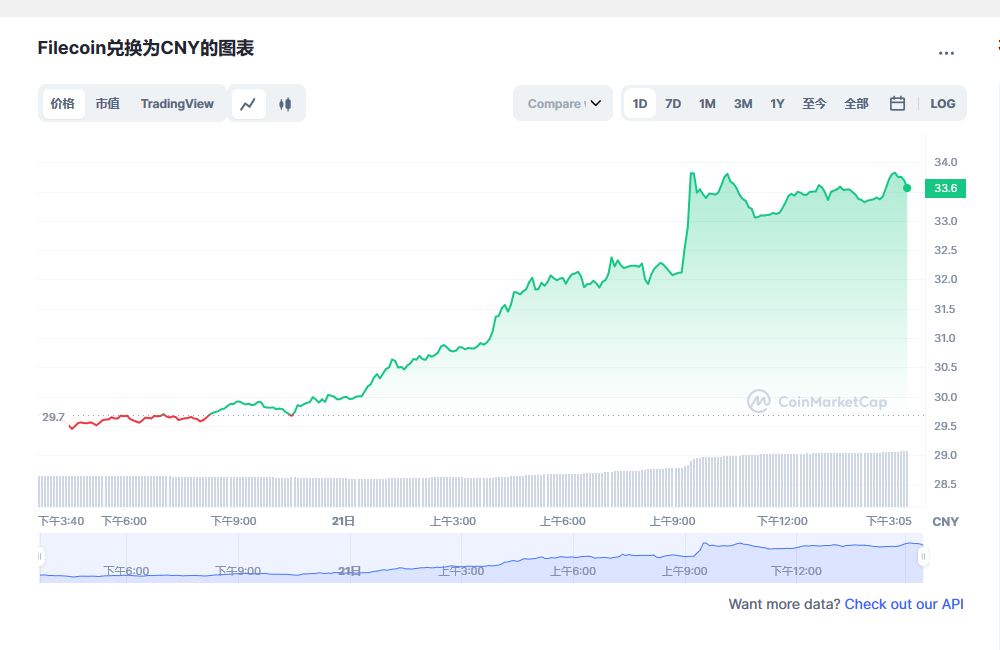Toggle LOG scale on the chart

coord(943,104)
